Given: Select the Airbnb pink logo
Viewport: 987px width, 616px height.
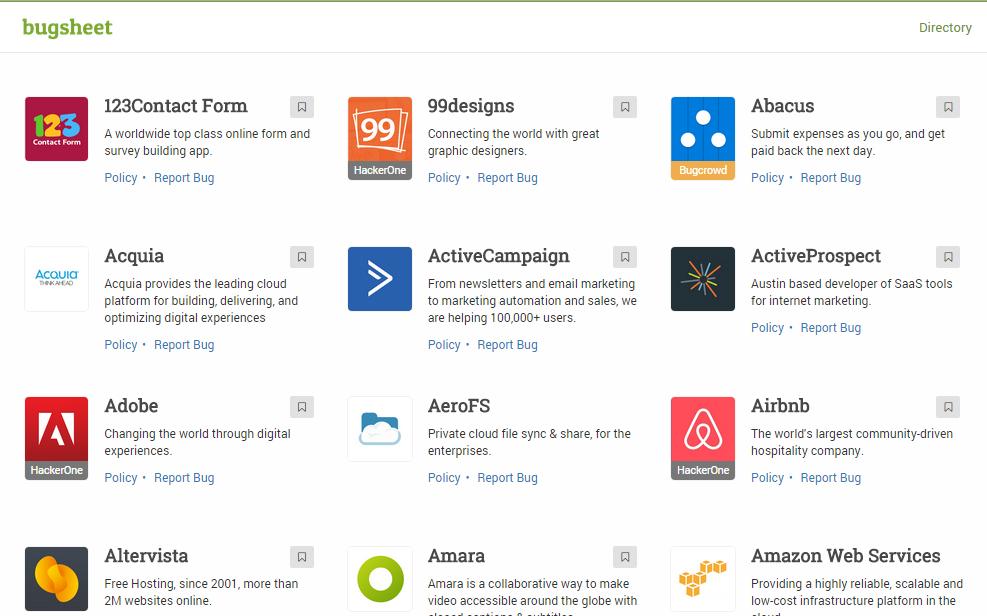Looking at the screenshot, I should click(x=703, y=429).
